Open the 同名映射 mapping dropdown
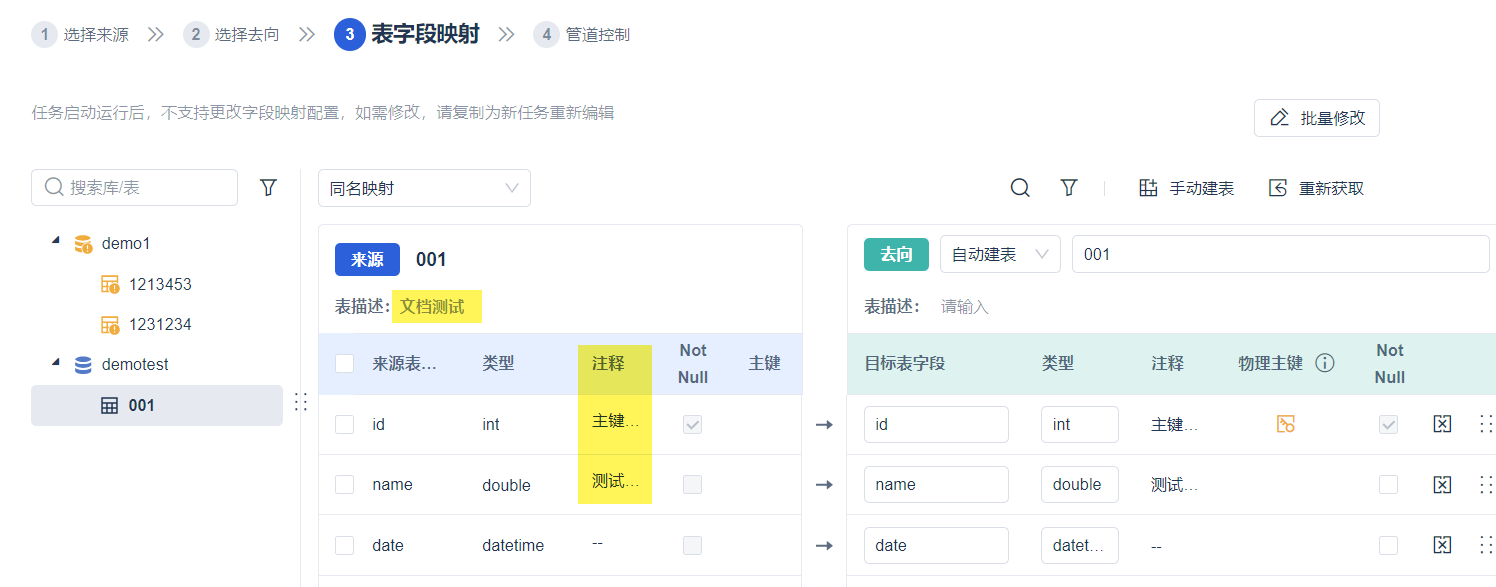1496x587 pixels. click(x=424, y=188)
